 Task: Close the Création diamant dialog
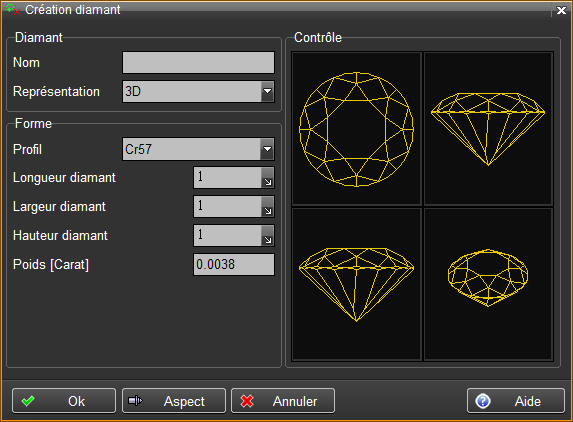coord(561,10)
